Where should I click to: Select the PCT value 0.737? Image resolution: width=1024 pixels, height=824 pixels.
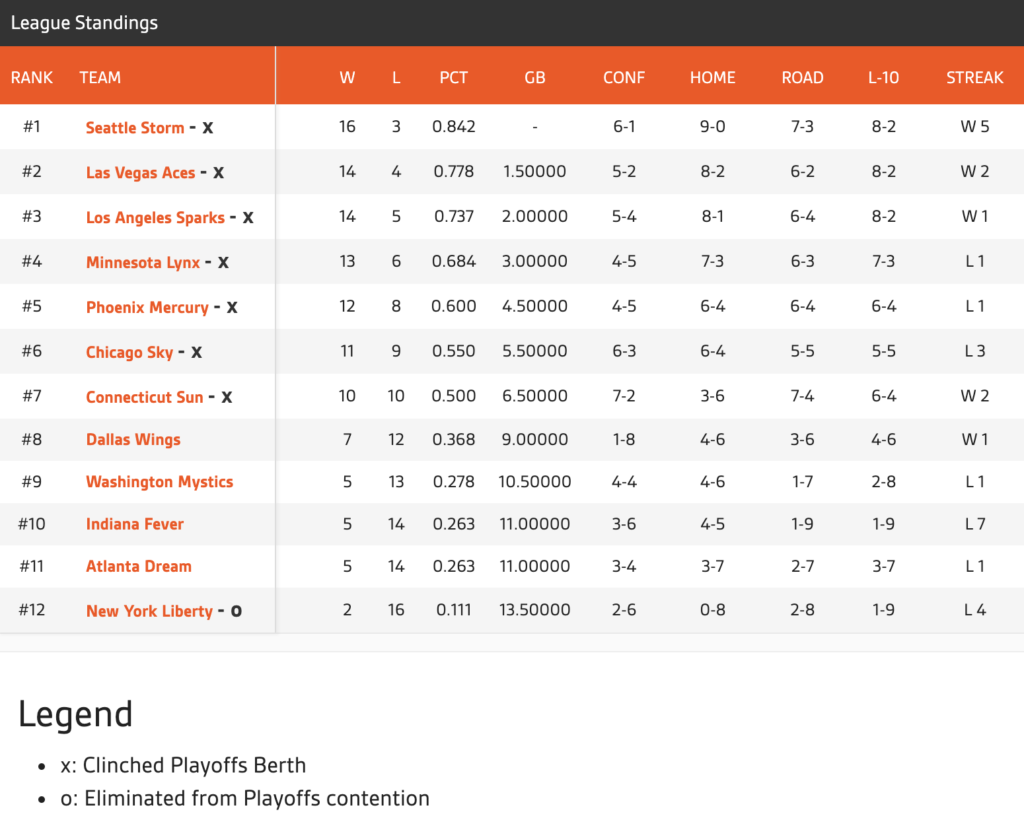tap(453, 216)
